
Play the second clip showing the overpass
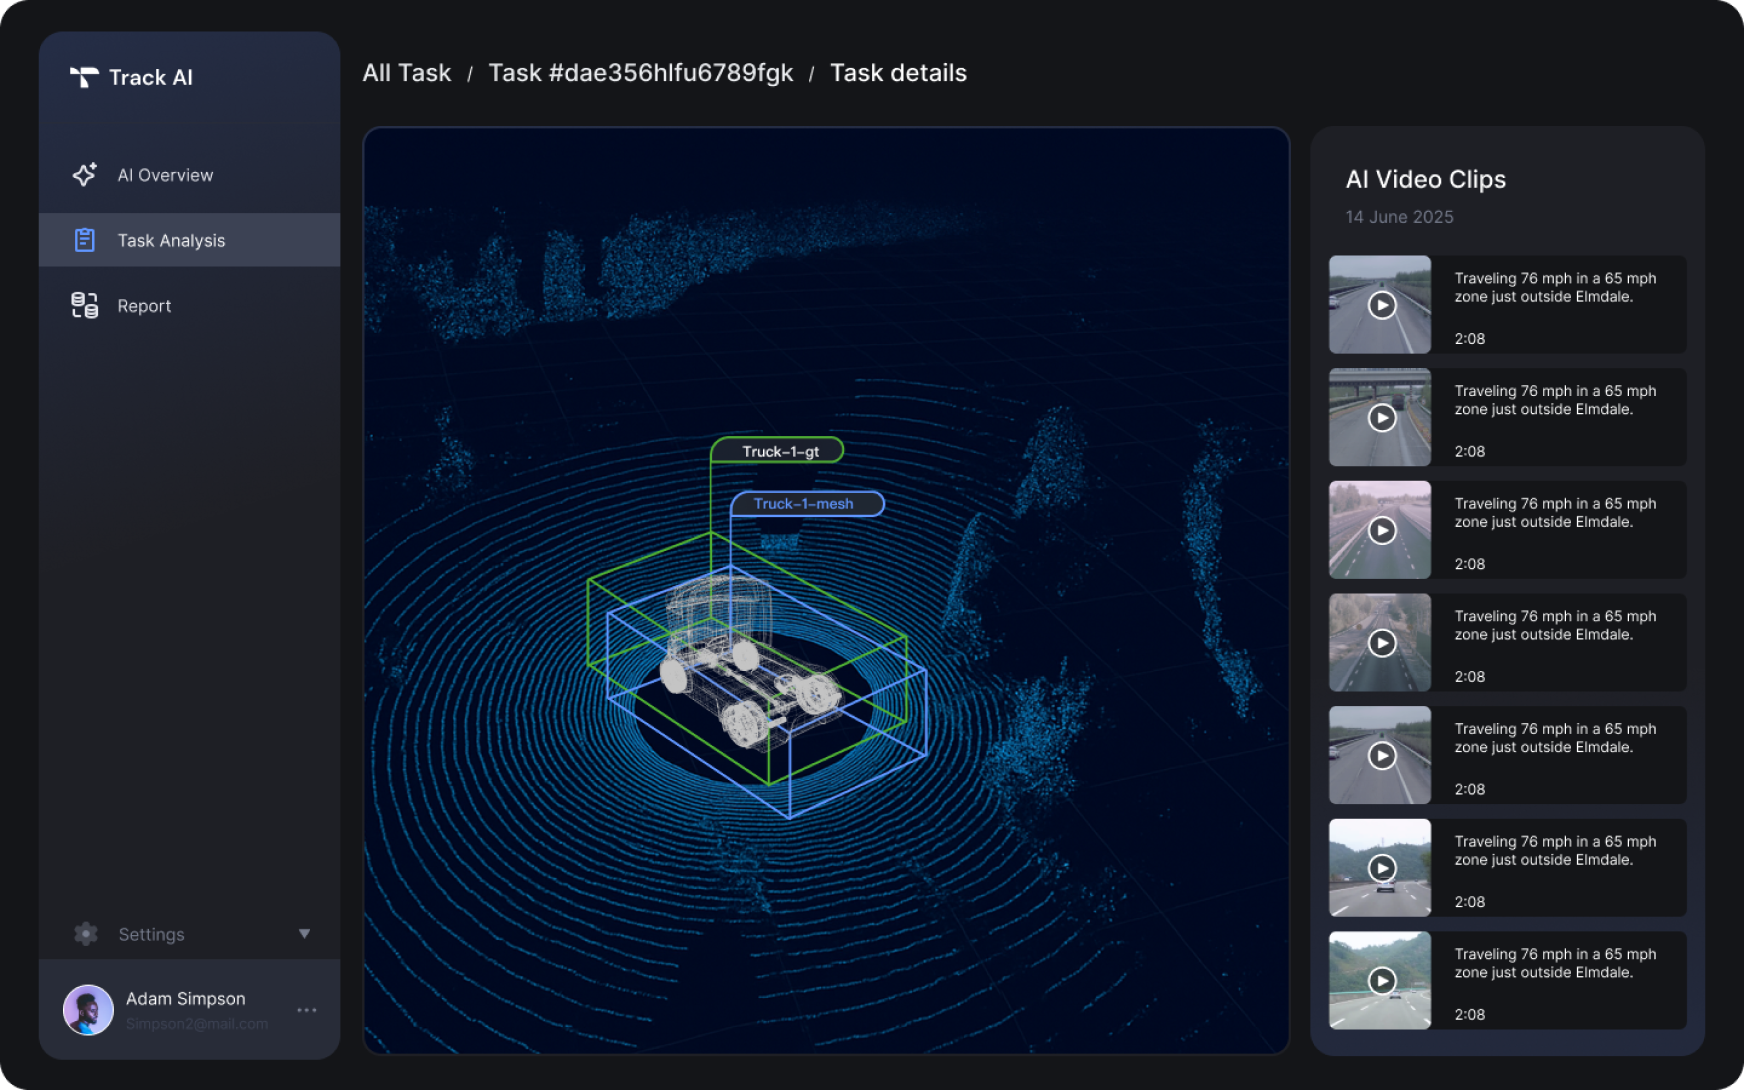(x=1382, y=417)
